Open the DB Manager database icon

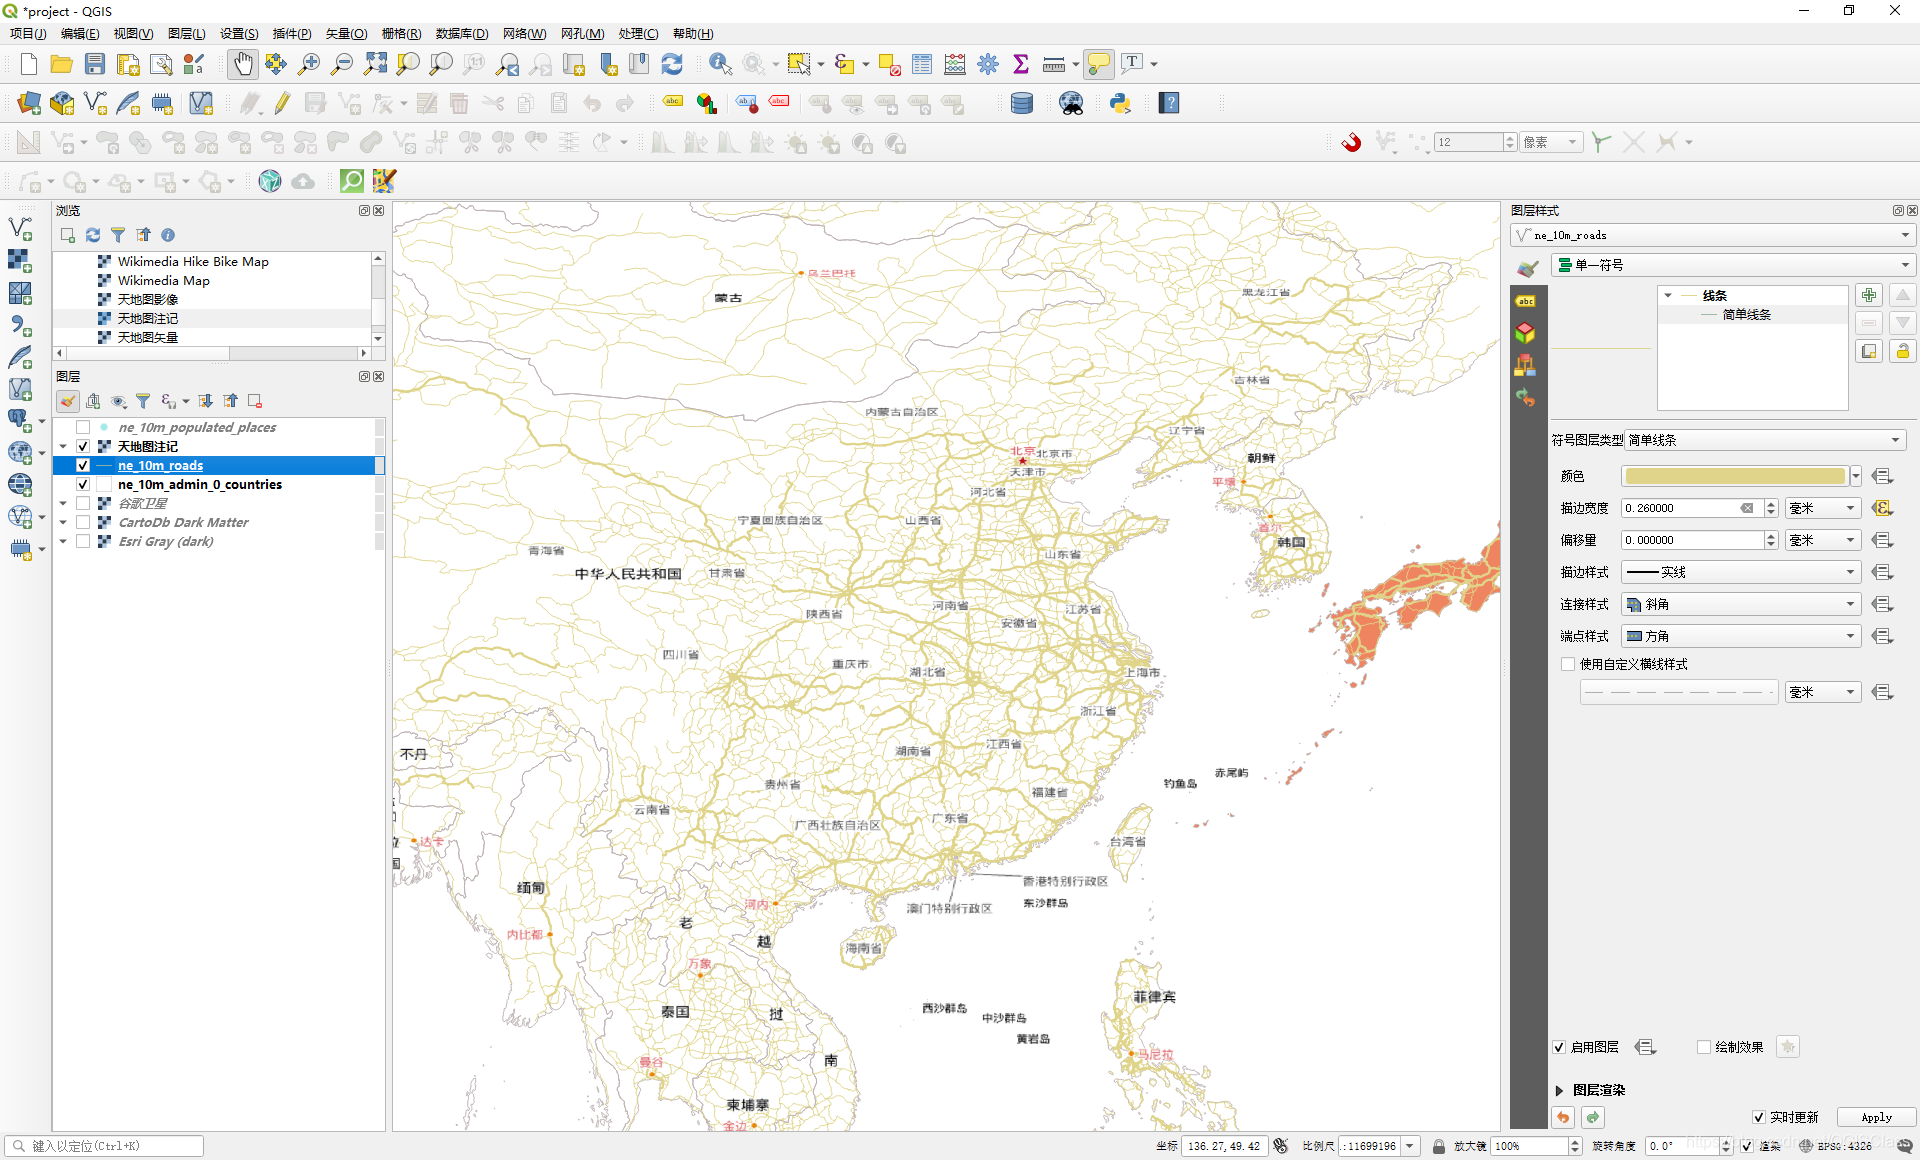pos(1021,103)
